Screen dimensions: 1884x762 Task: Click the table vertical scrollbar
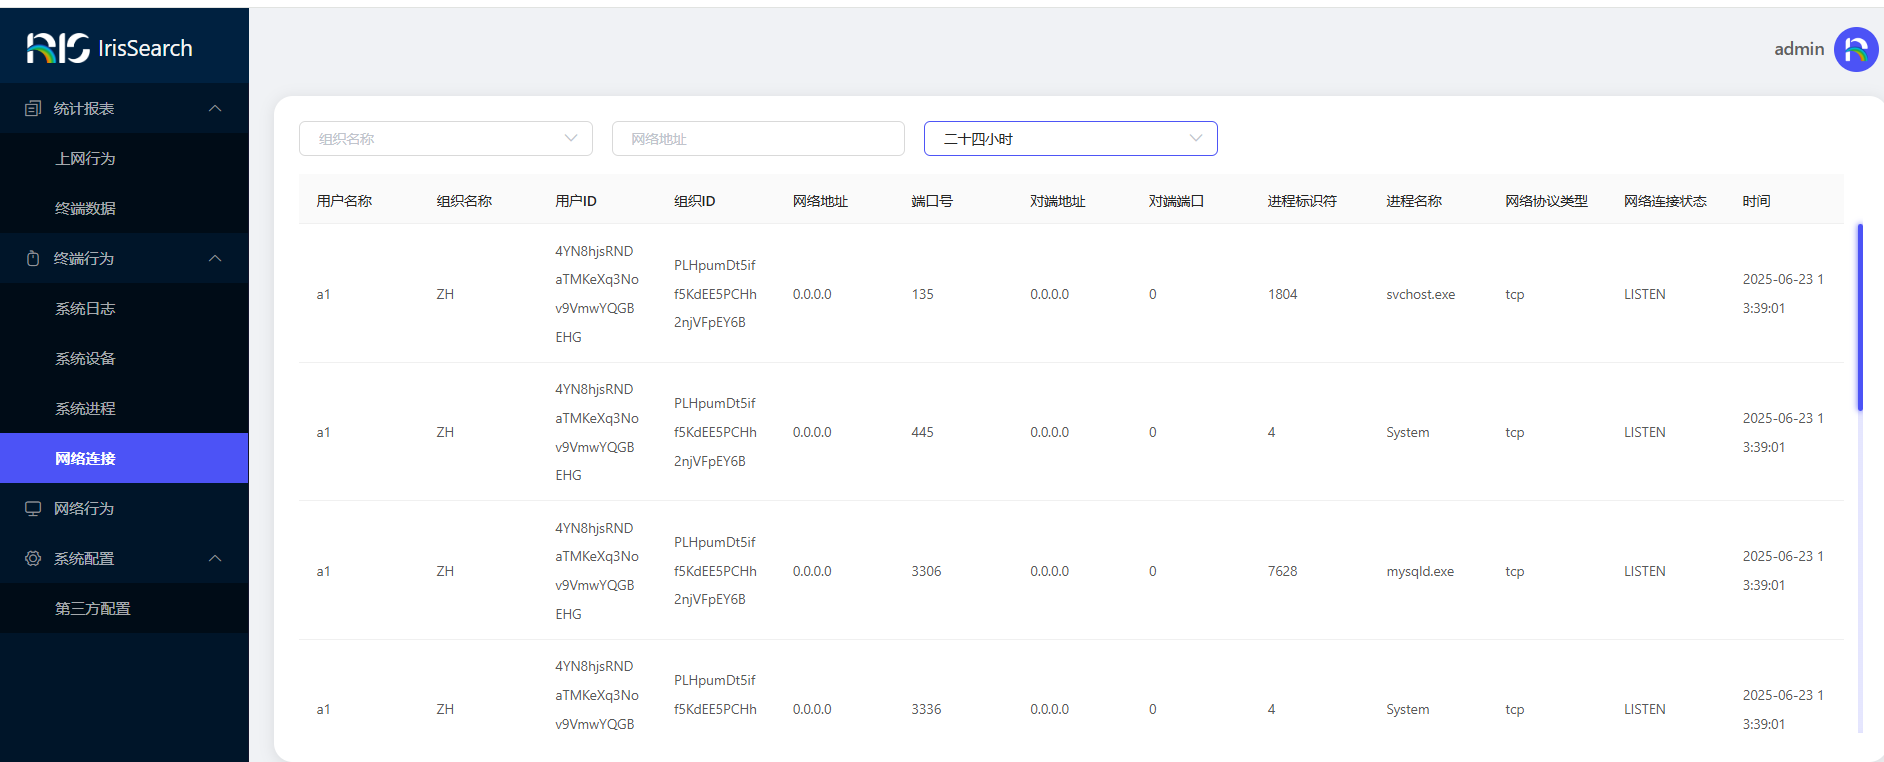1859,317
